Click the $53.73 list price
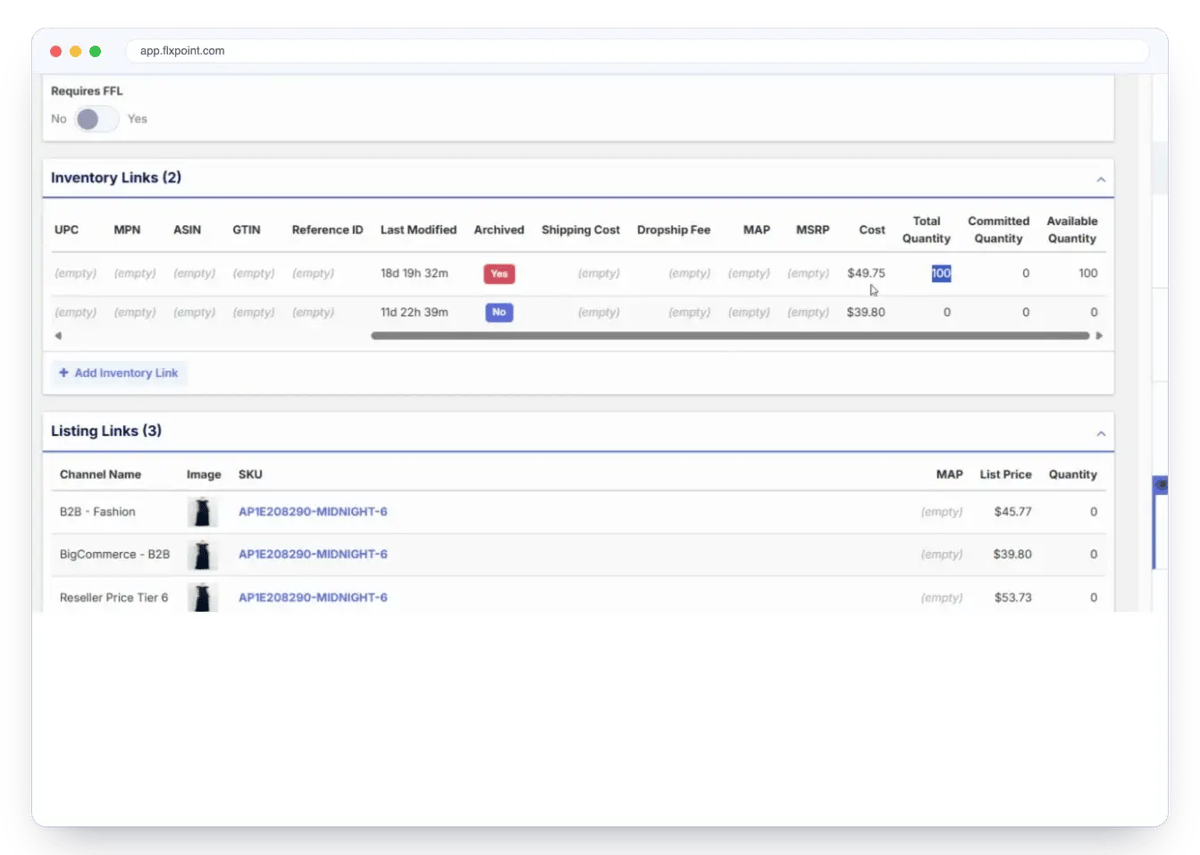Viewport: 1200px width, 855px height. (x=1013, y=597)
